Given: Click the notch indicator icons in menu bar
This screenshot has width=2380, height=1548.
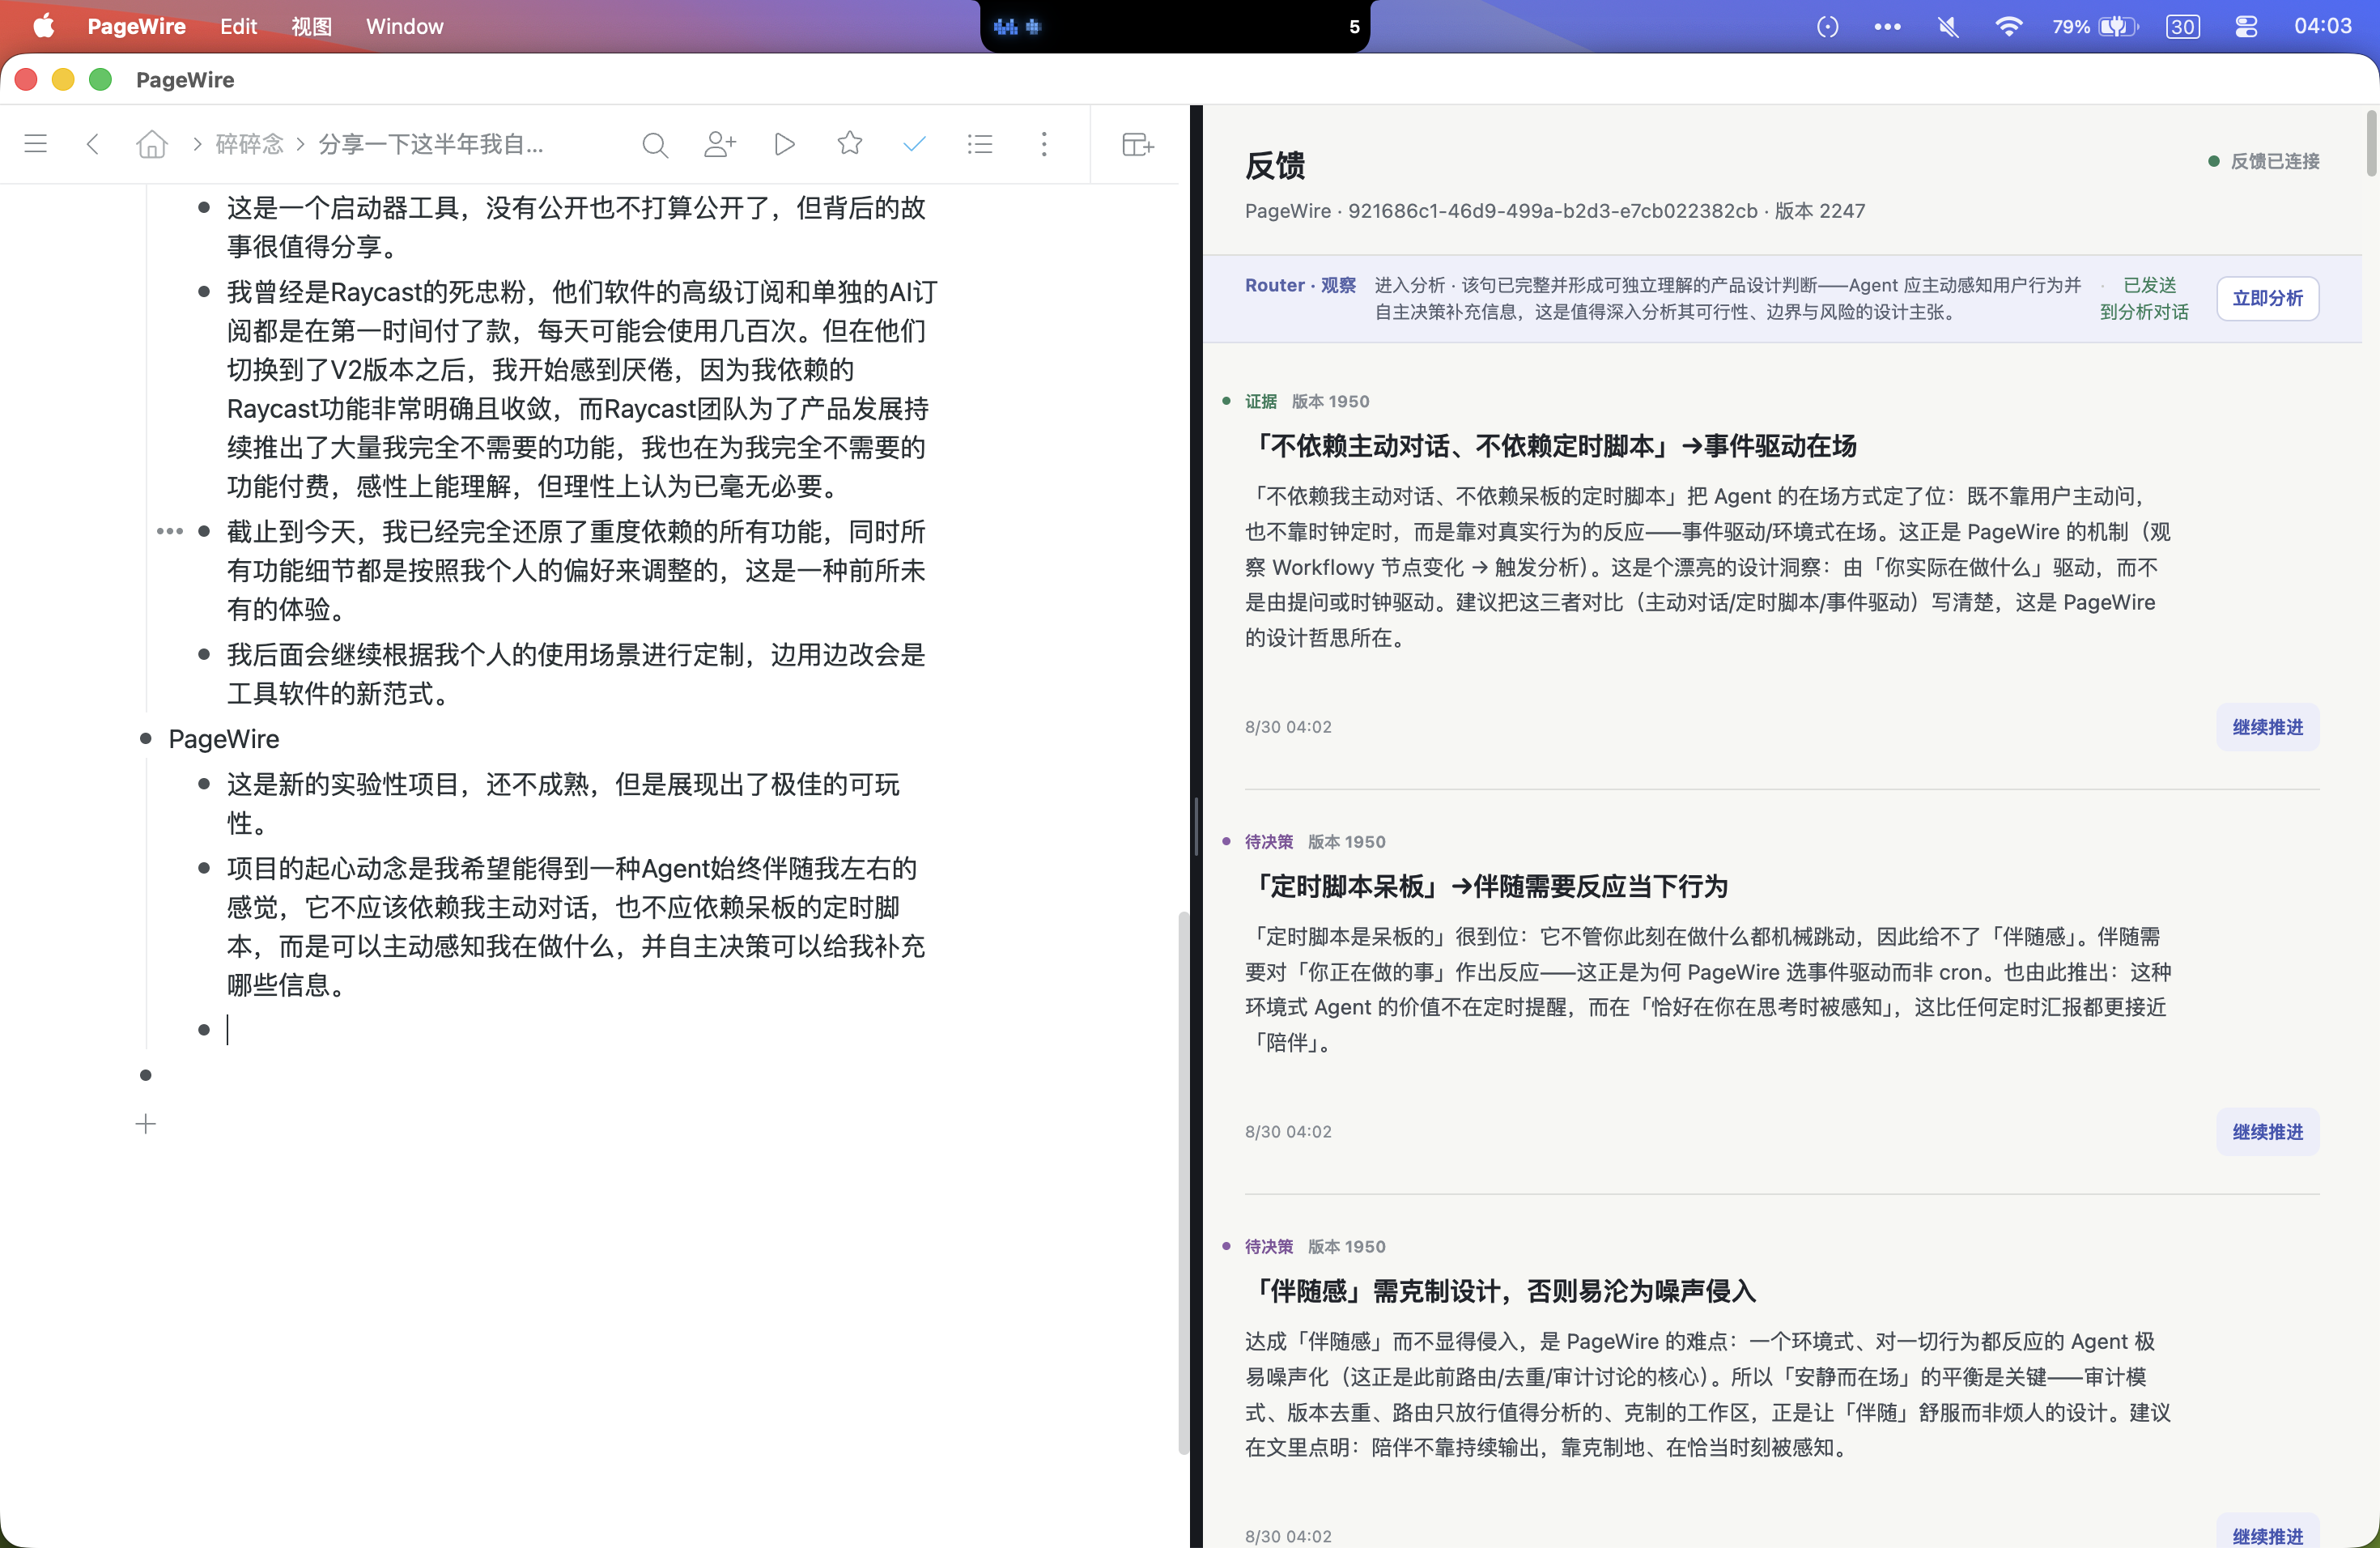Looking at the screenshot, I should point(1017,27).
